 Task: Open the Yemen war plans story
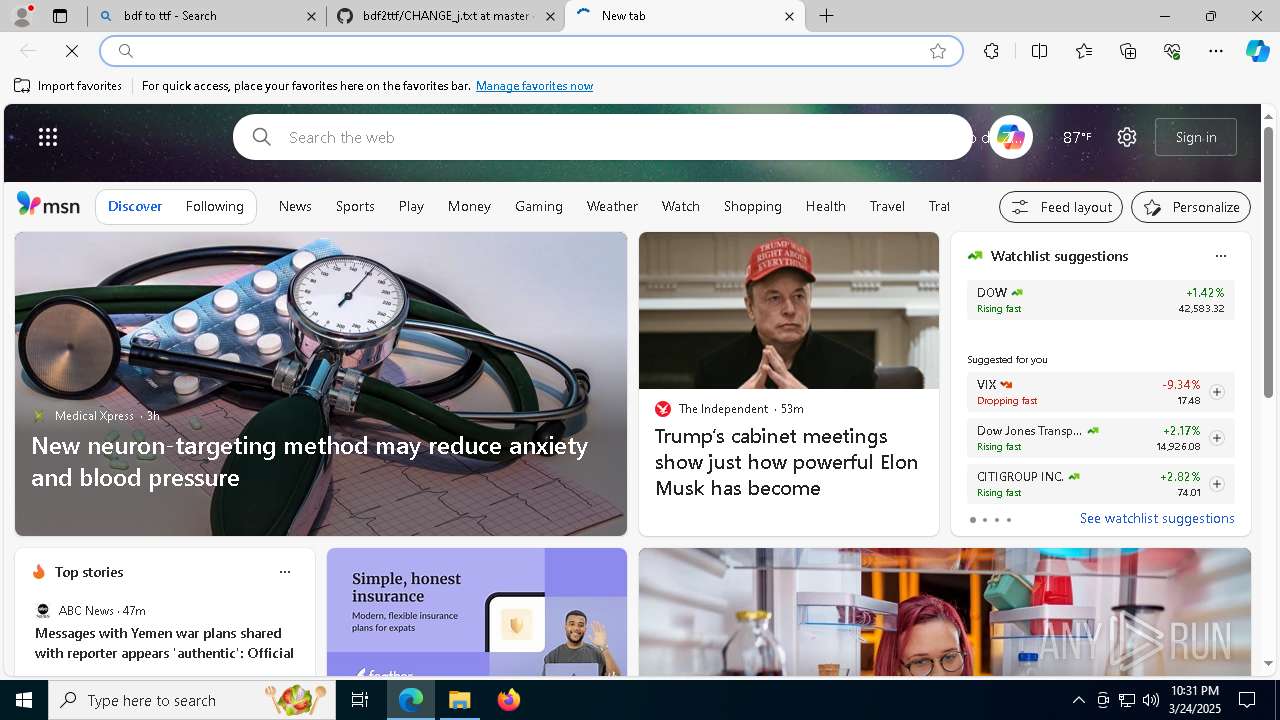click(x=164, y=643)
